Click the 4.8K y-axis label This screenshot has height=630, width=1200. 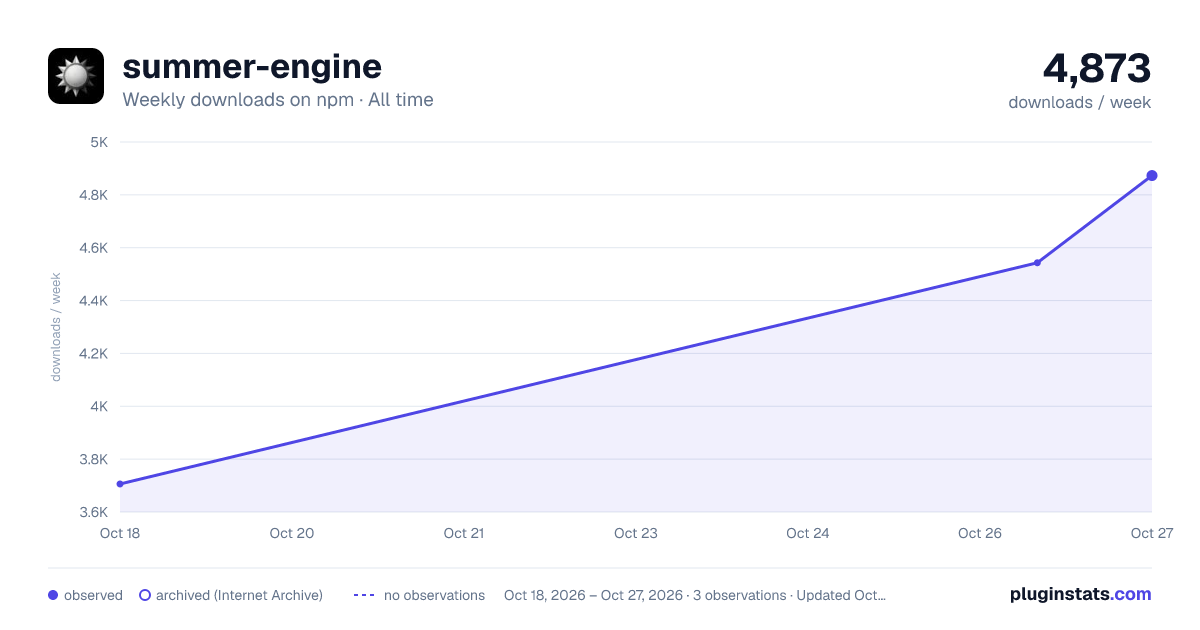coord(92,195)
